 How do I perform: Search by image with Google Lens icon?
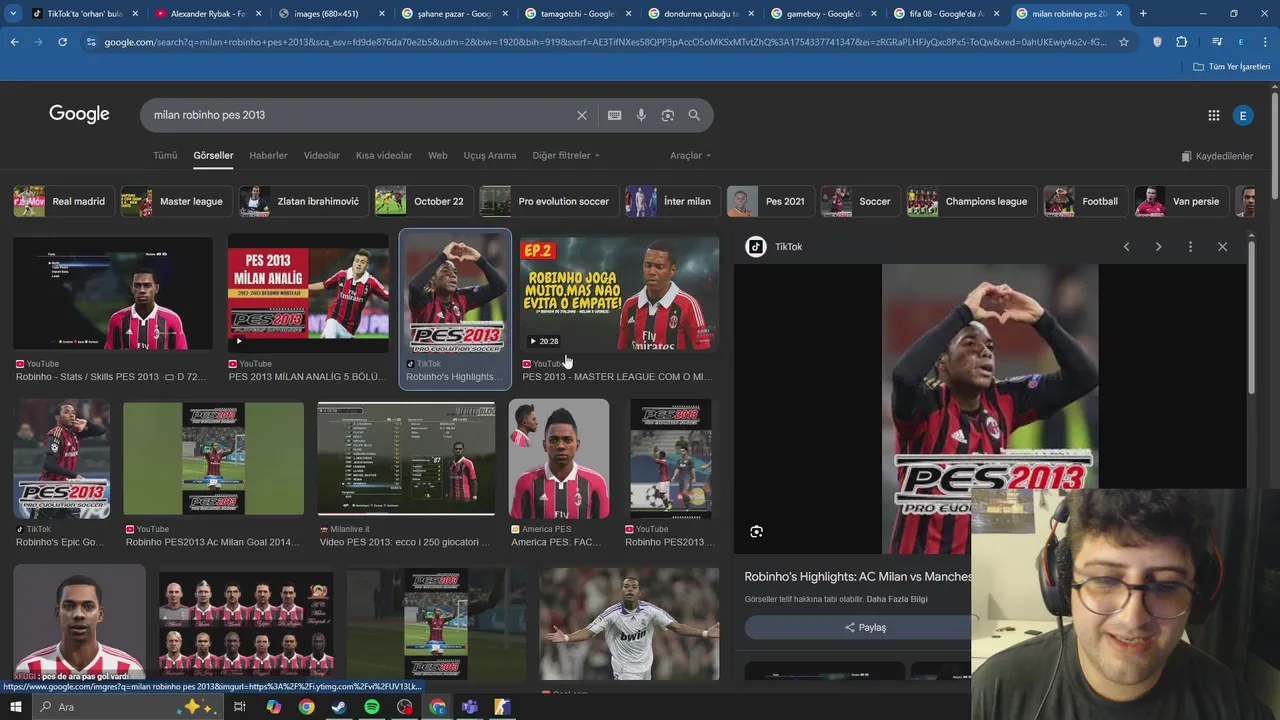pyautogui.click(x=668, y=115)
